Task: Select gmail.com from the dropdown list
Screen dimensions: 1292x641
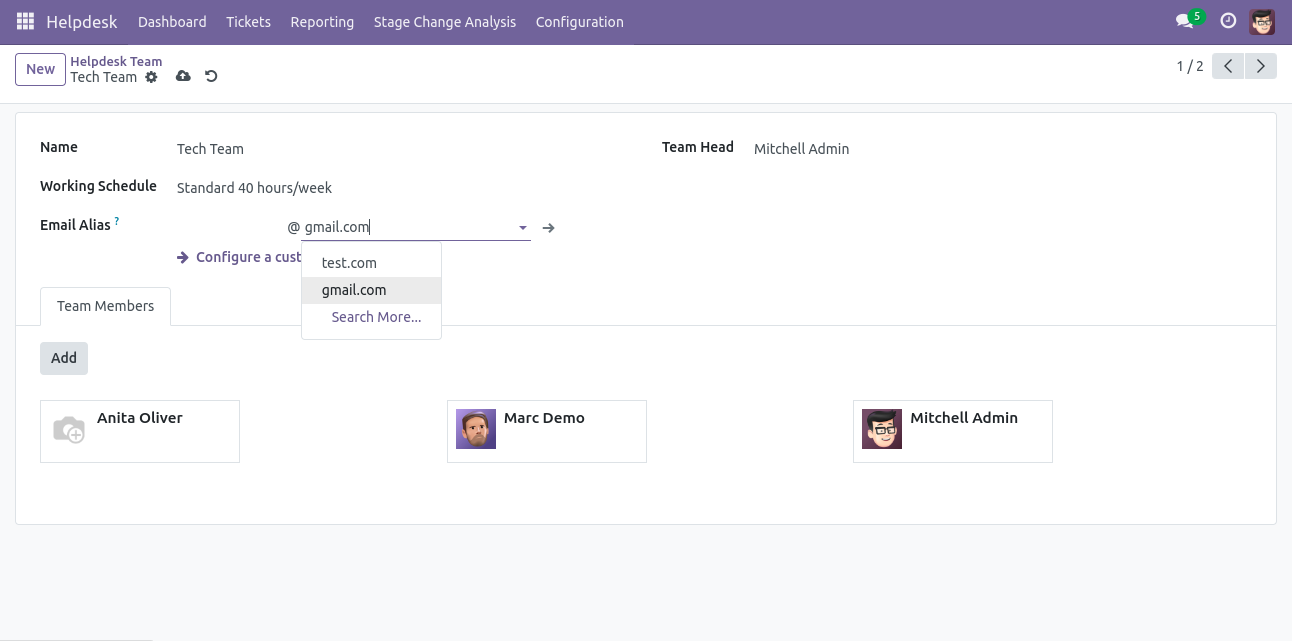Action: pos(371,290)
